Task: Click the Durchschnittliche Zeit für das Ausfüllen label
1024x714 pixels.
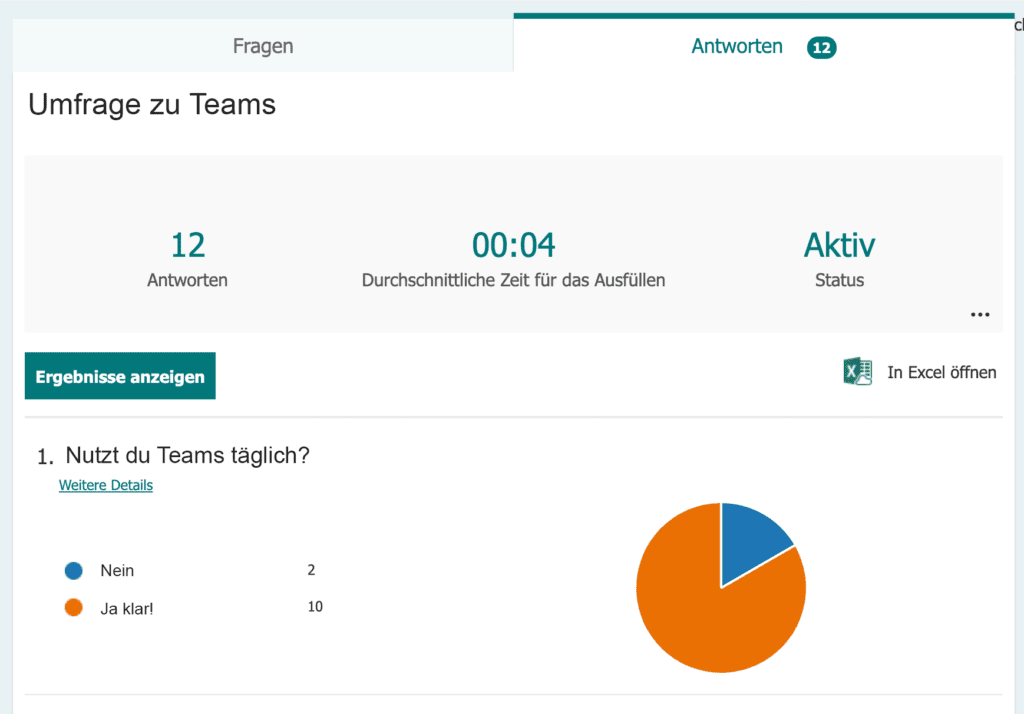Action: [513, 280]
